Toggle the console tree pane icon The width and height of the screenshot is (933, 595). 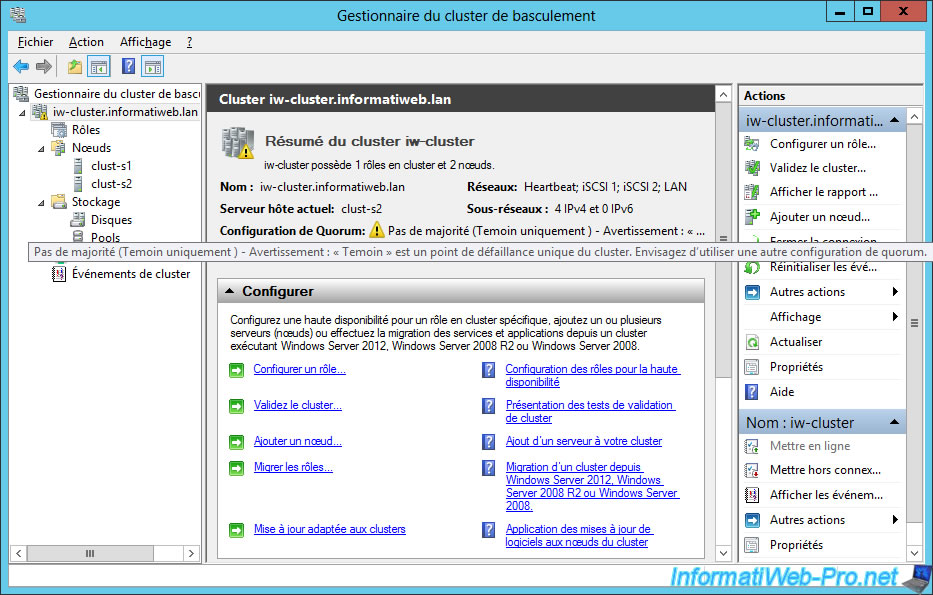coord(99,67)
